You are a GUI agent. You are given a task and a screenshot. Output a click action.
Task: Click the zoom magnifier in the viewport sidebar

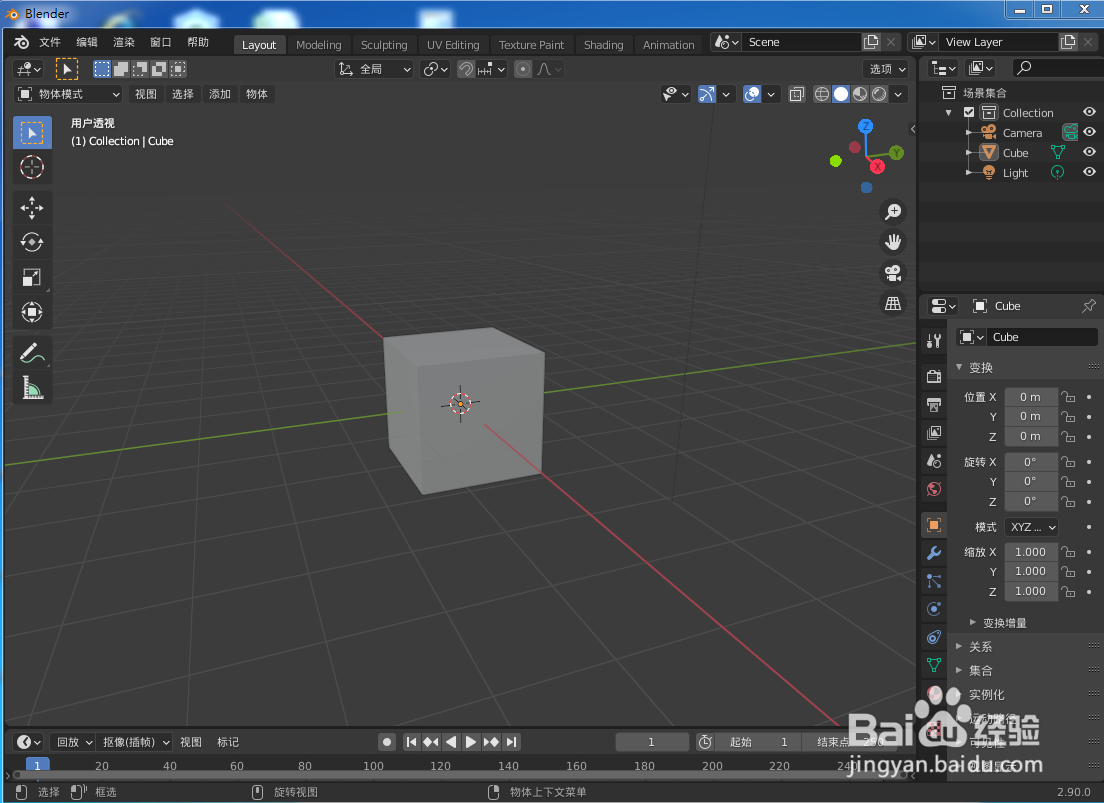pyautogui.click(x=892, y=211)
